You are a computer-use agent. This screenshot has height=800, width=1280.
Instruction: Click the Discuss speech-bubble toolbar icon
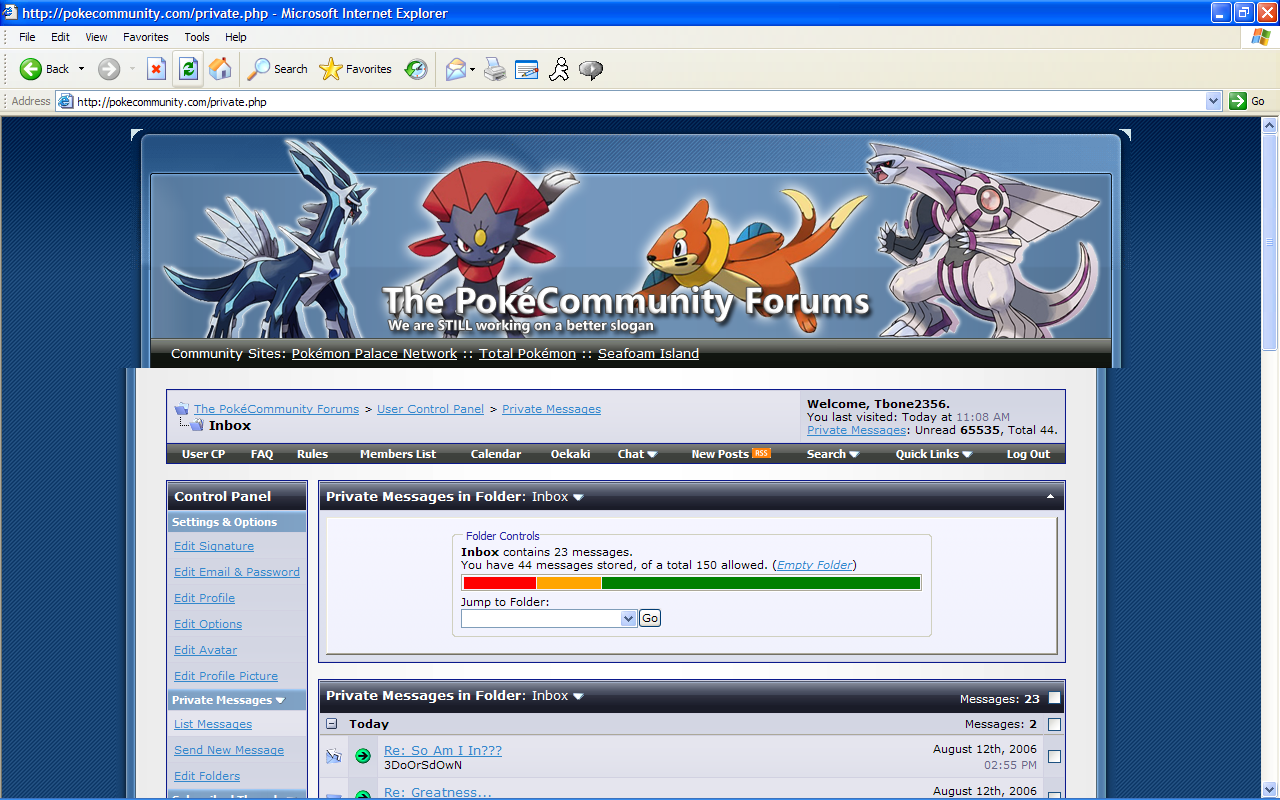pos(591,69)
